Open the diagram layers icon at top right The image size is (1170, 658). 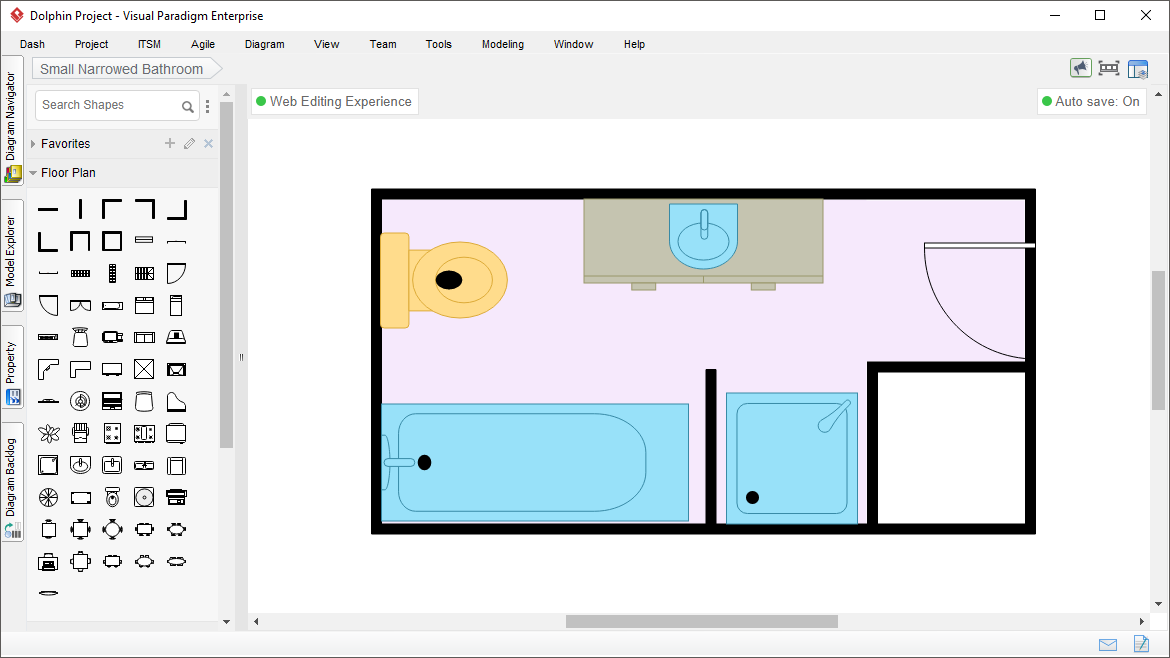tap(1138, 68)
